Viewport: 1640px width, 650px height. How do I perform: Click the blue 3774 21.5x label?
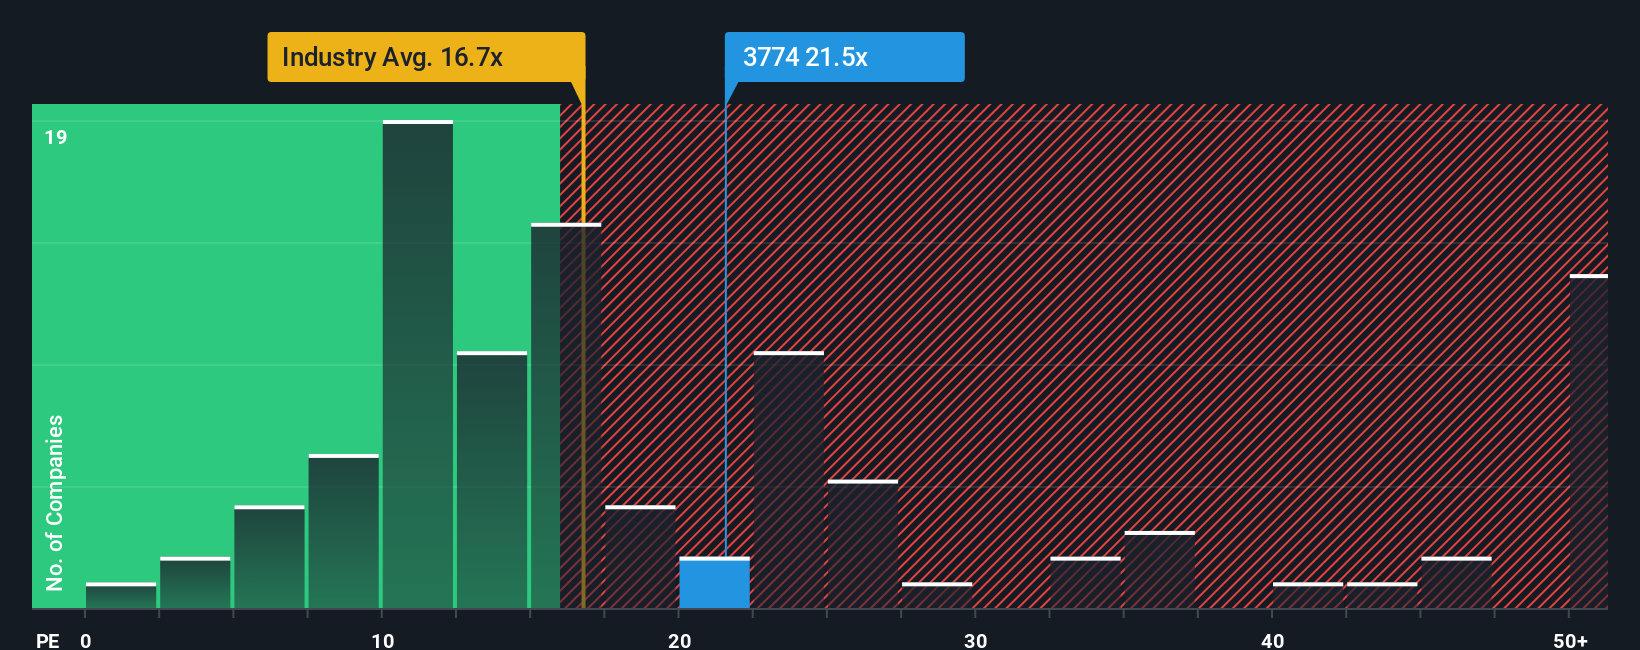[845, 57]
